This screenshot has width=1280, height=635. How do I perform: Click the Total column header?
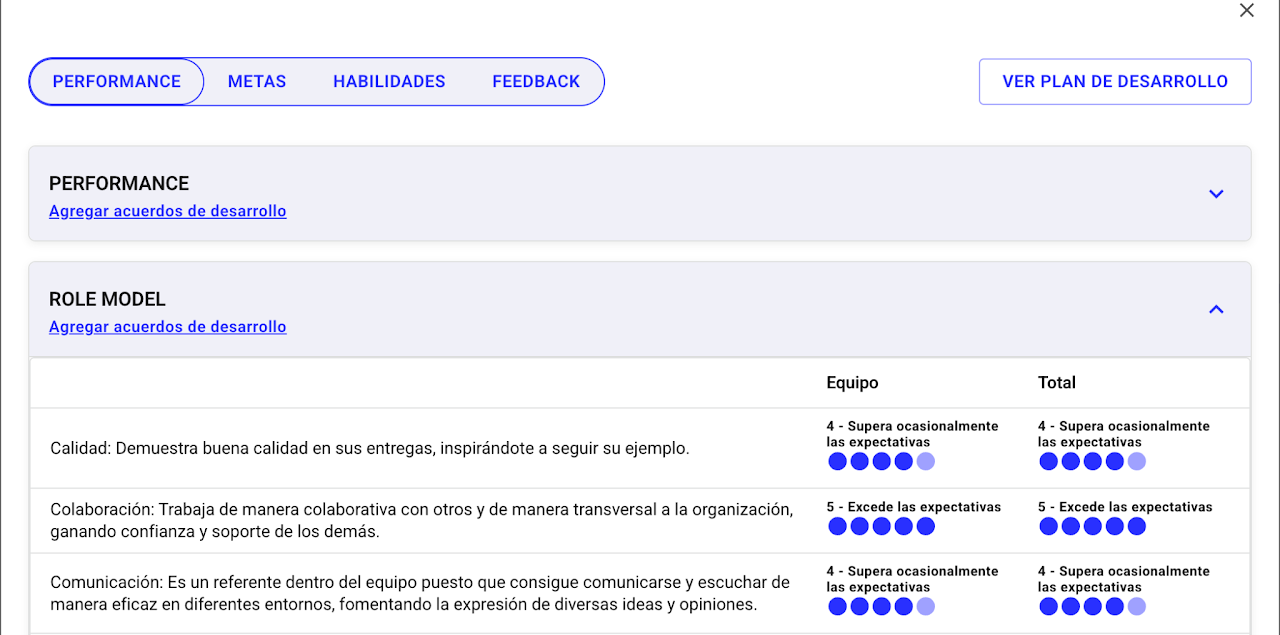(x=1057, y=383)
